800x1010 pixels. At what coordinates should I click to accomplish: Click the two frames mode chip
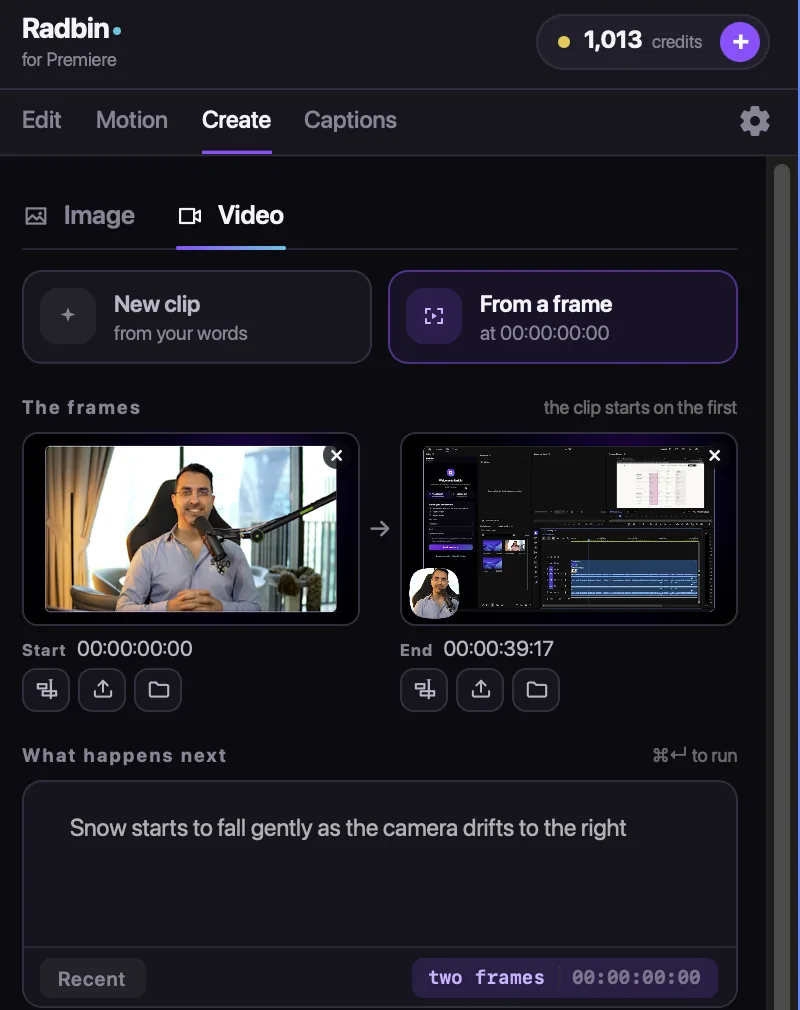pyautogui.click(x=486, y=978)
